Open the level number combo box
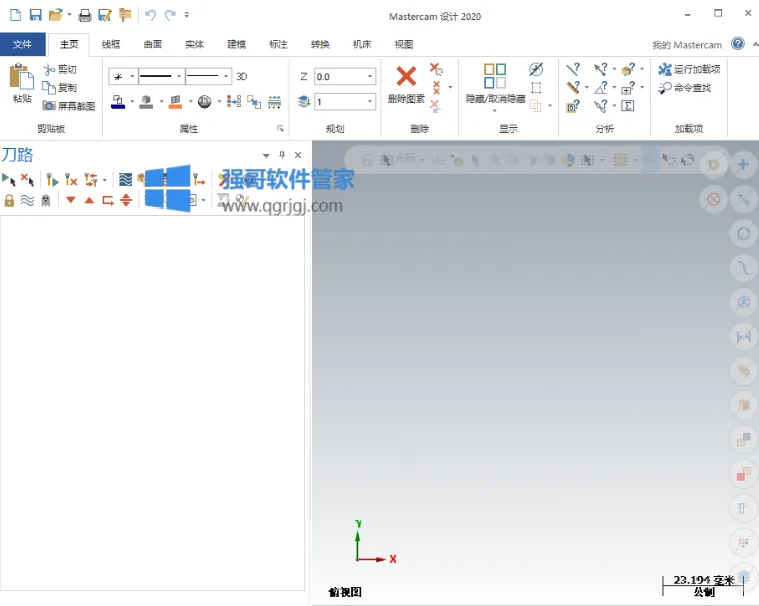The width and height of the screenshot is (759, 606). 370,102
